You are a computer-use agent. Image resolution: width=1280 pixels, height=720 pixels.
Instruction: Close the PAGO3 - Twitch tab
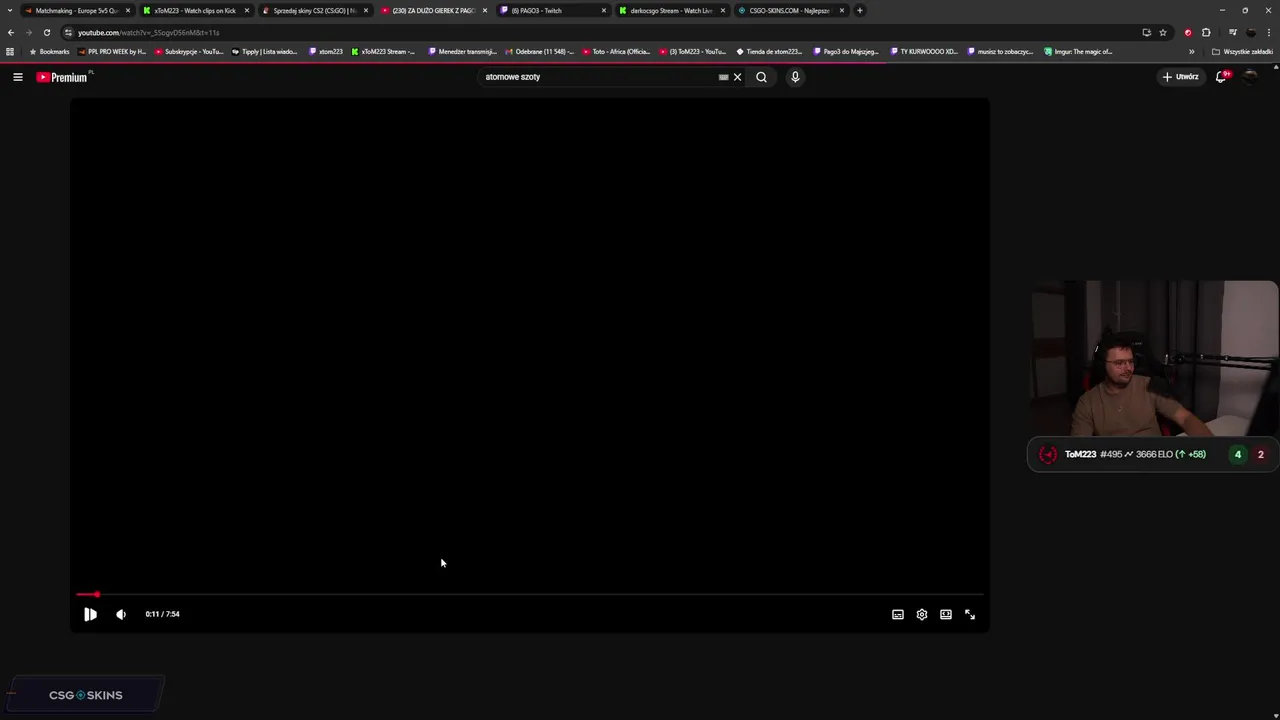click(x=604, y=10)
